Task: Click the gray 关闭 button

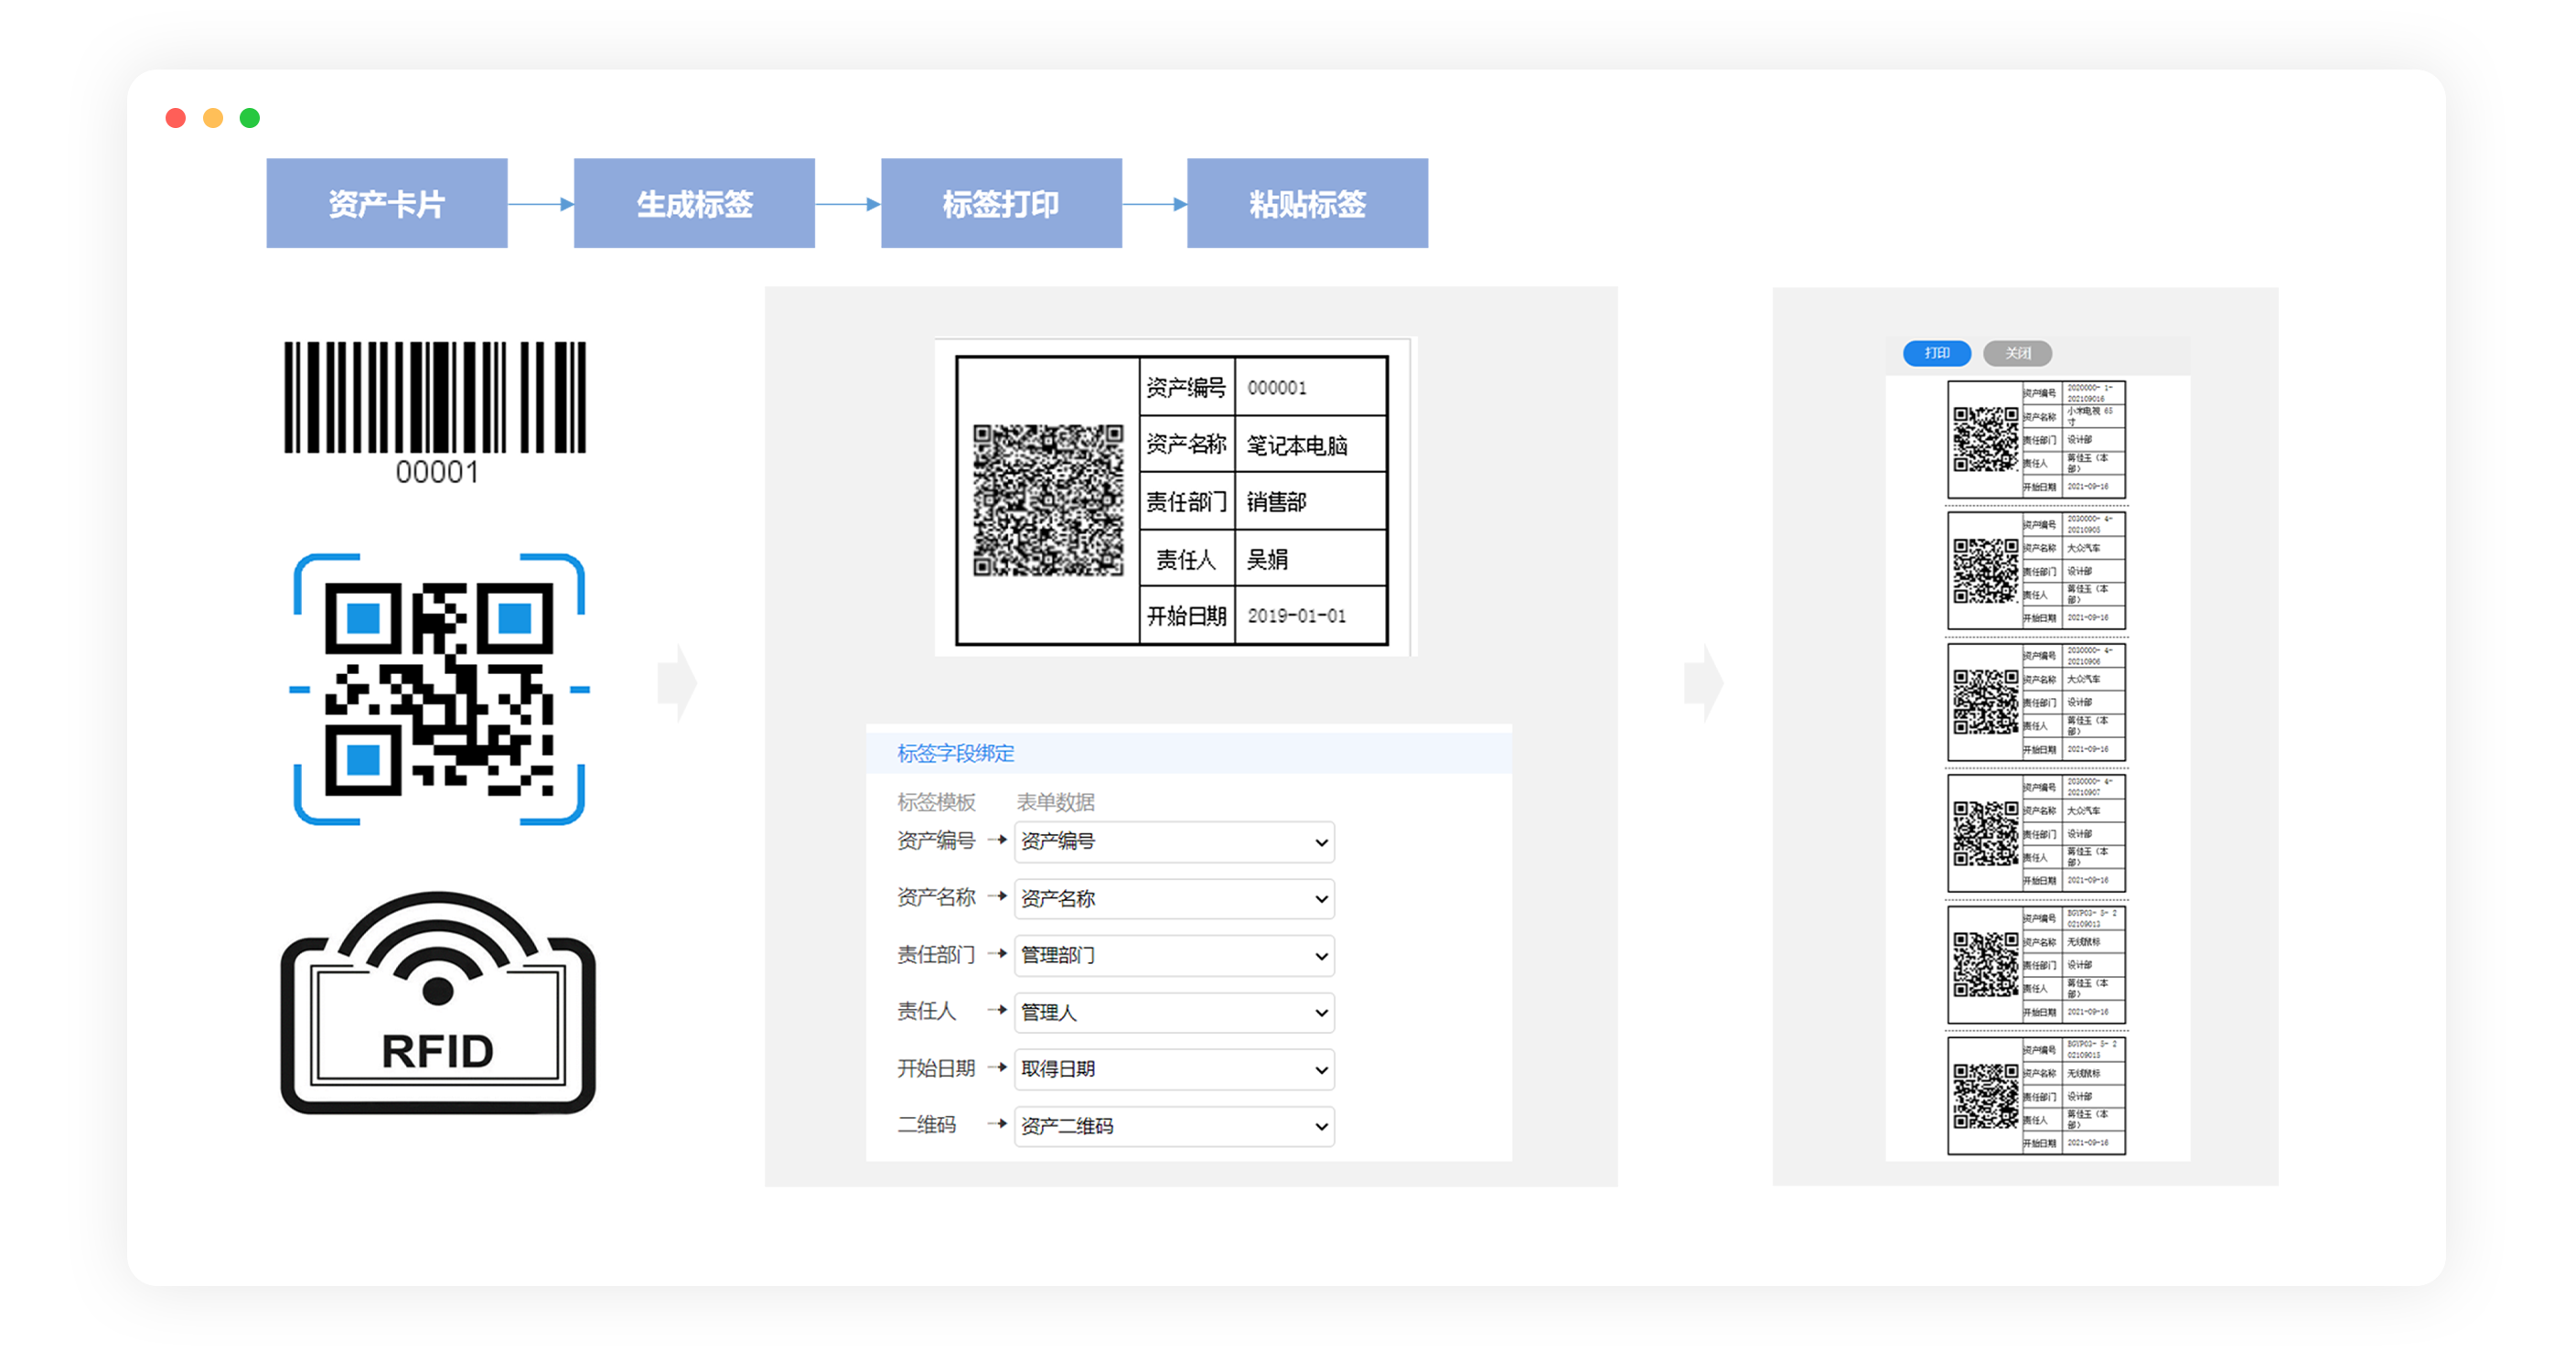Action: [2018, 353]
